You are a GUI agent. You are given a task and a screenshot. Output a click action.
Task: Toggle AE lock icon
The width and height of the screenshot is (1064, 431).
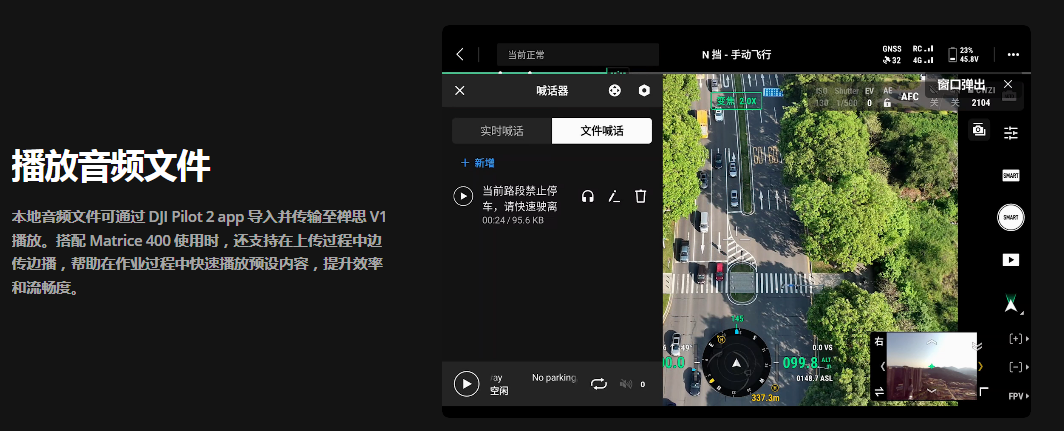click(887, 103)
